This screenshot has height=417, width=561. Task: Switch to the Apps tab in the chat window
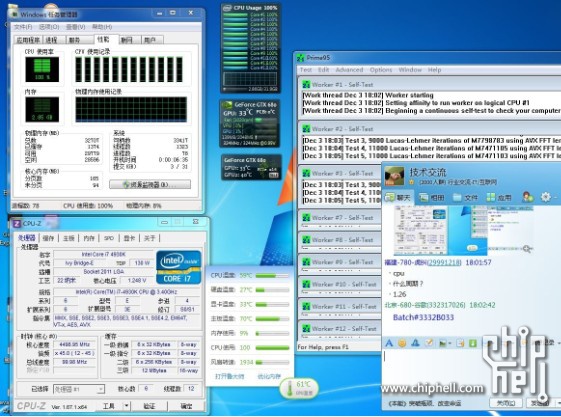coord(499,197)
